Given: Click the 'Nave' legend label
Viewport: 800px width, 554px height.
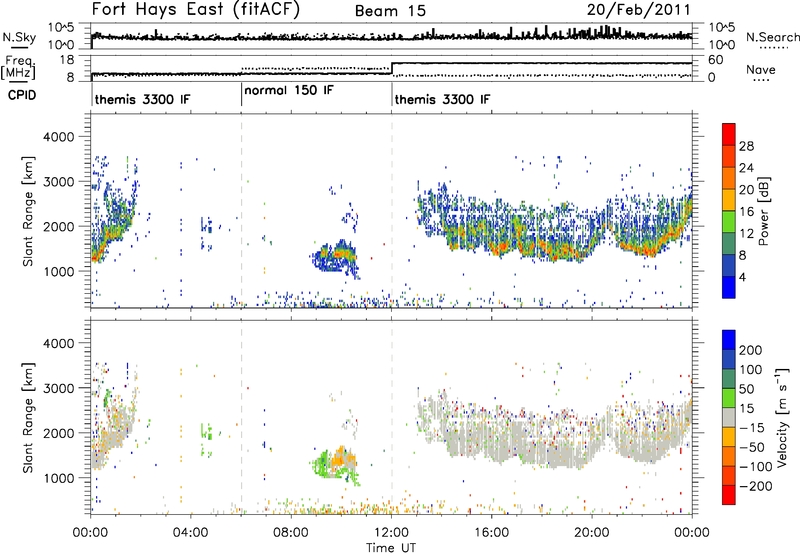Looking at the screenshot, I should [760, 70].
